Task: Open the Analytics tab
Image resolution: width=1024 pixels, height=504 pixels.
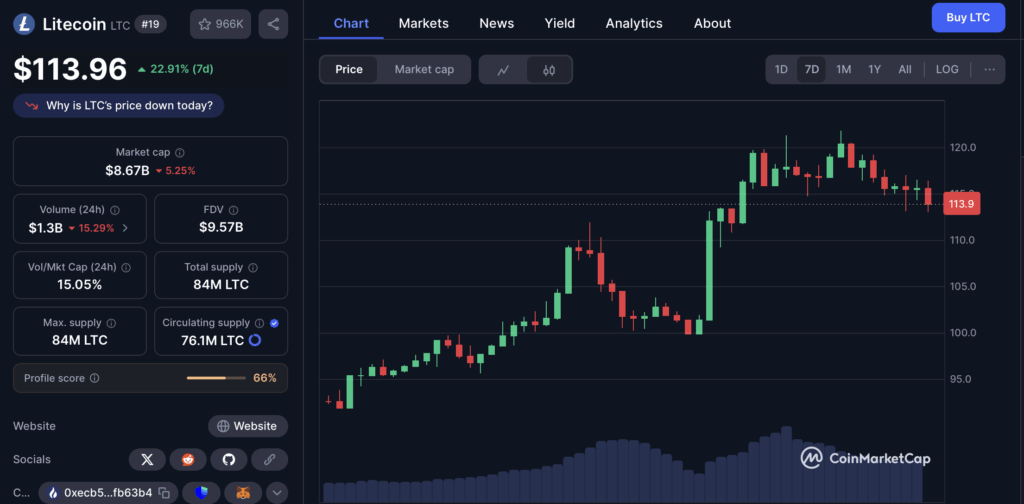Action: tap(634, 24)
